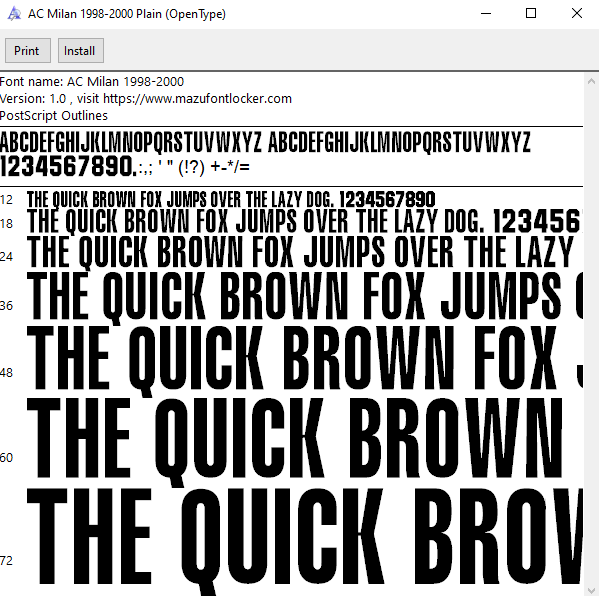The width and height of the screenshot is (599, 596).
Task: Click the 48 point sample text
Action: tap(304, 358)
